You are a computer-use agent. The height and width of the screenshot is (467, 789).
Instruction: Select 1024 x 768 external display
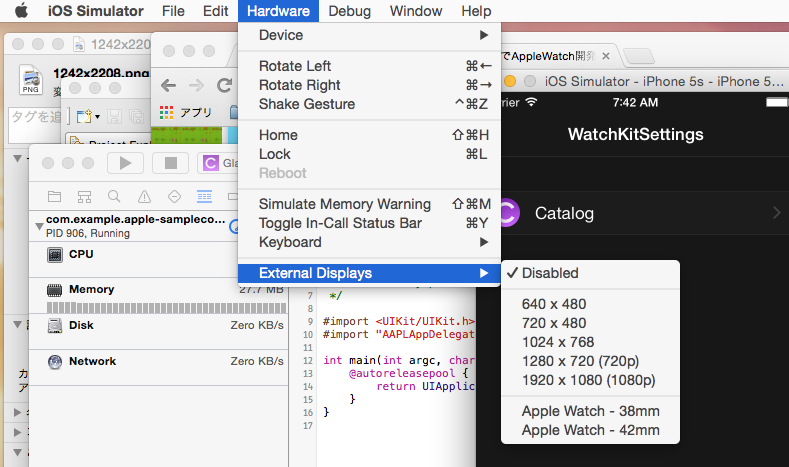tap(590, 342)
